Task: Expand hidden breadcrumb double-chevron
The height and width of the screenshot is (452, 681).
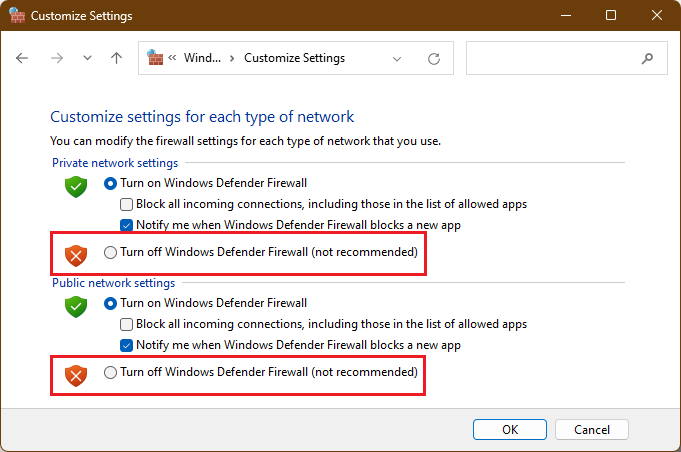Action: [172, 58]
